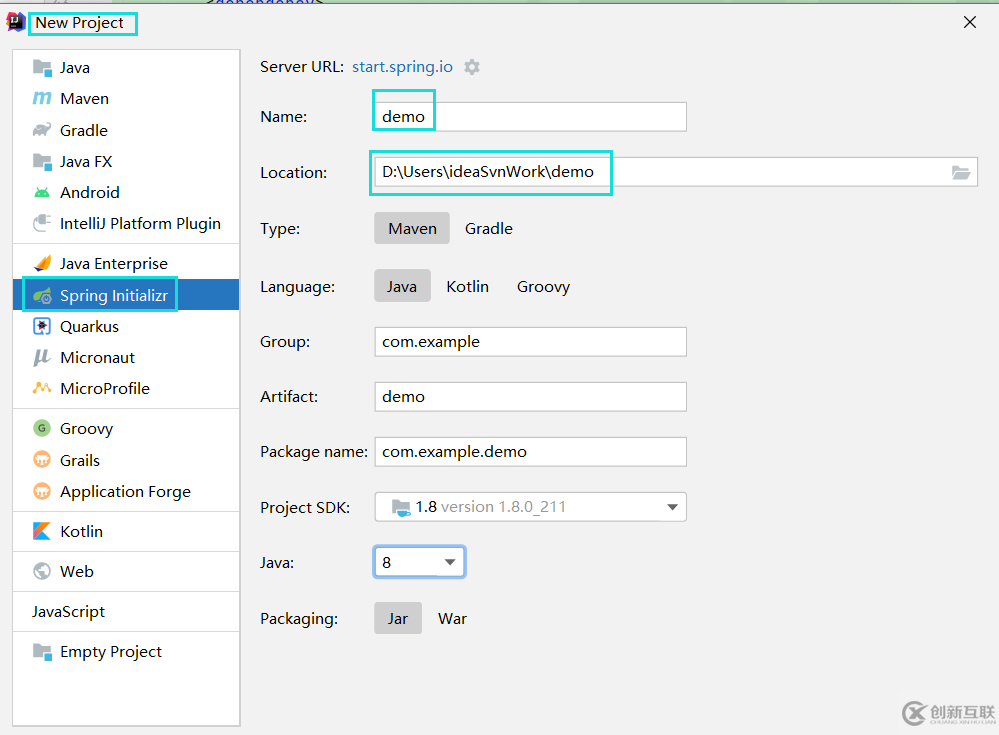
Task: Browse location with folder icon
Action: point(961,172)
